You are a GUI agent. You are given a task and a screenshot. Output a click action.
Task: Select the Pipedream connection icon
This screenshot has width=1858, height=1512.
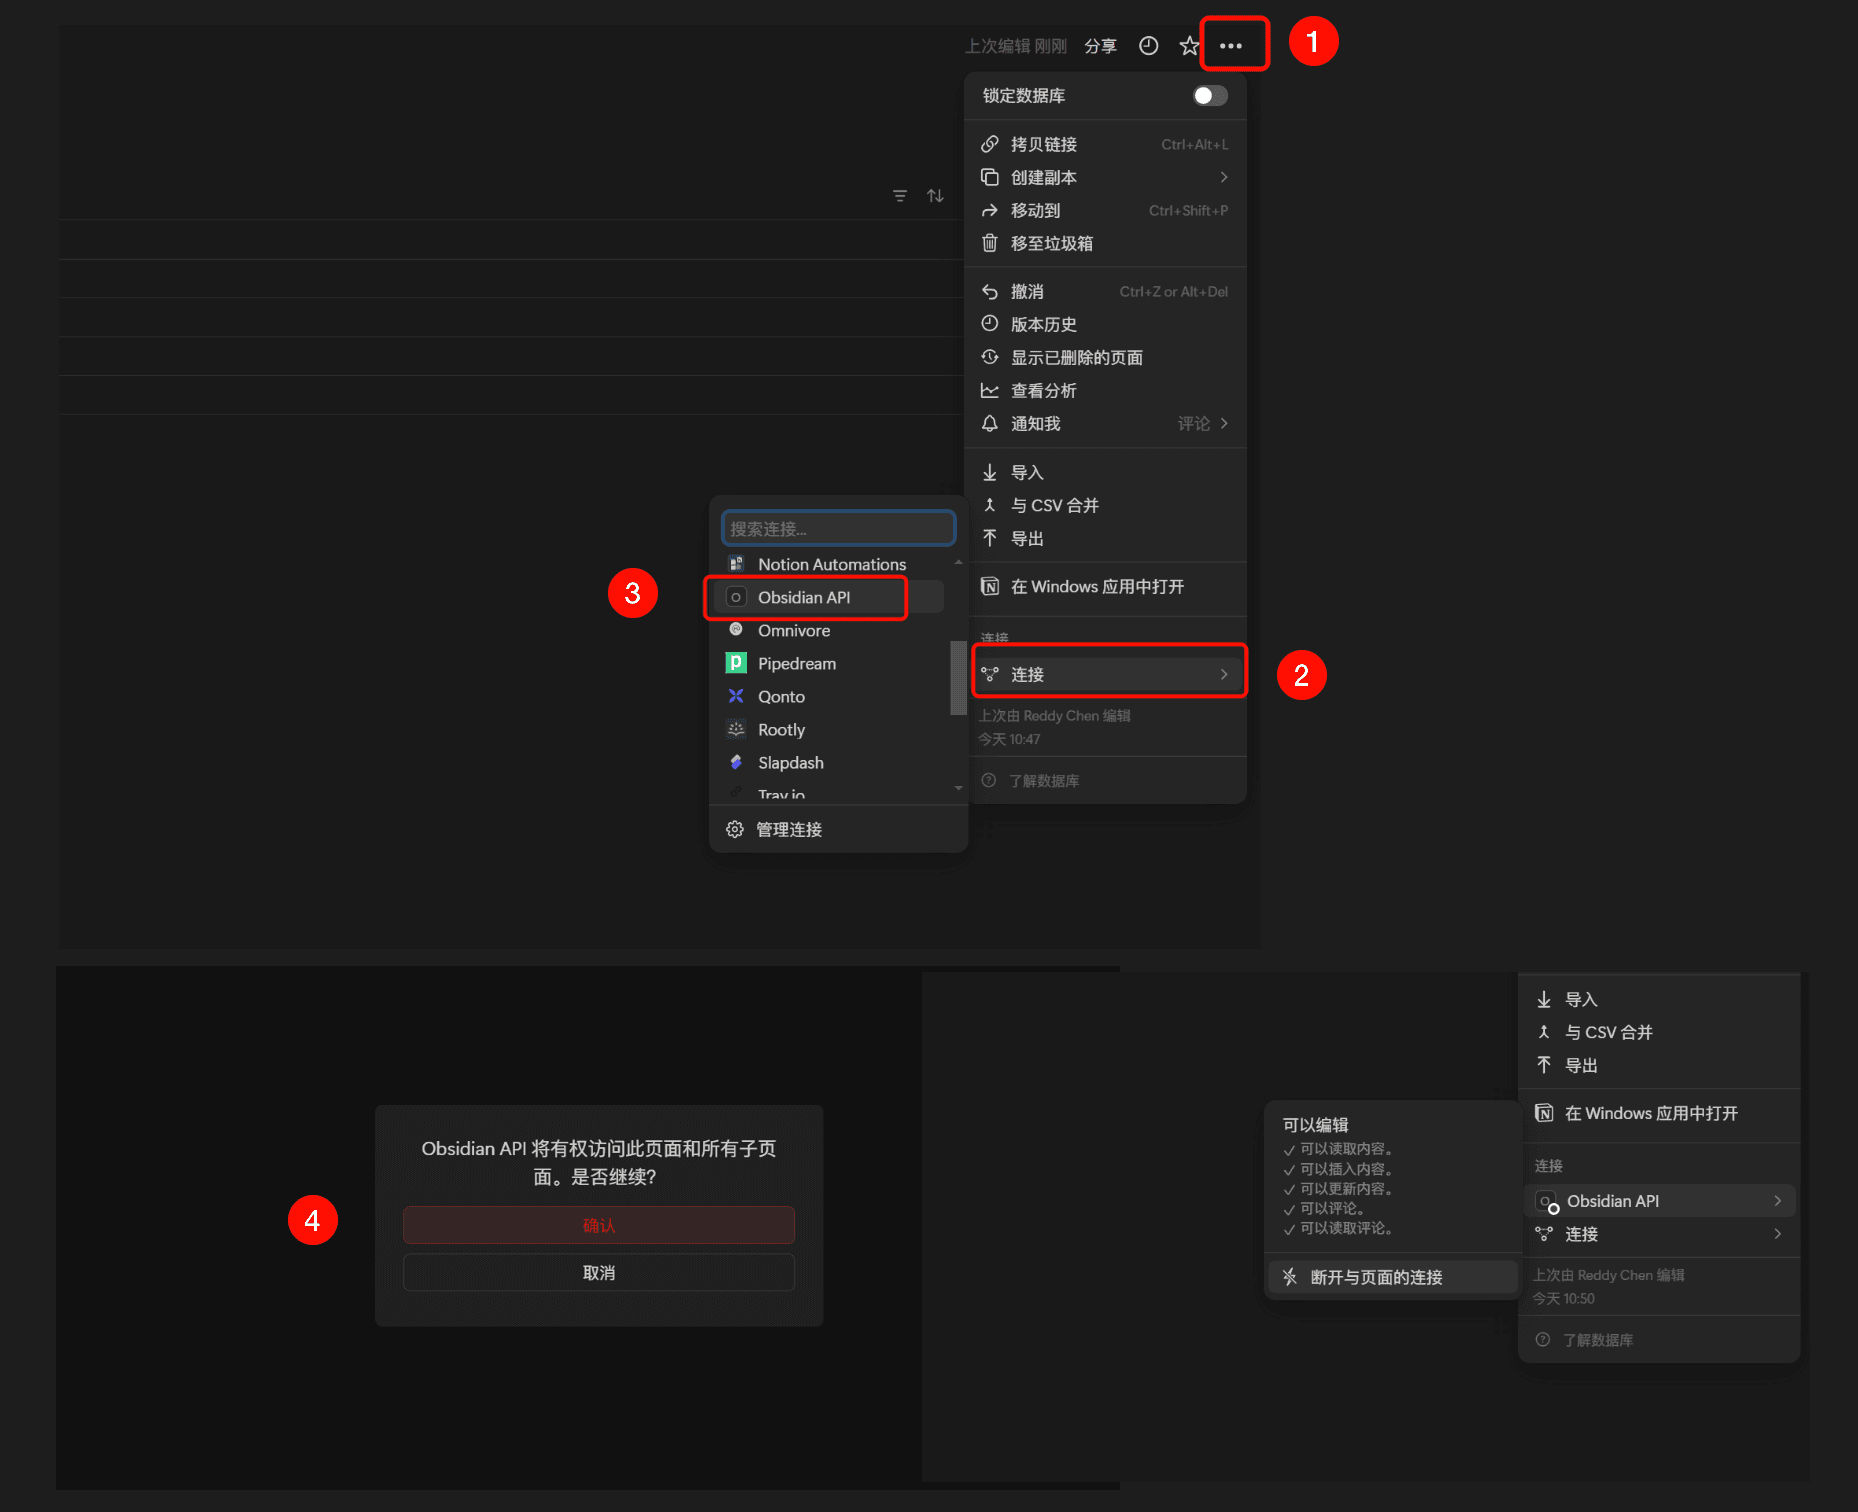point(736,663)
